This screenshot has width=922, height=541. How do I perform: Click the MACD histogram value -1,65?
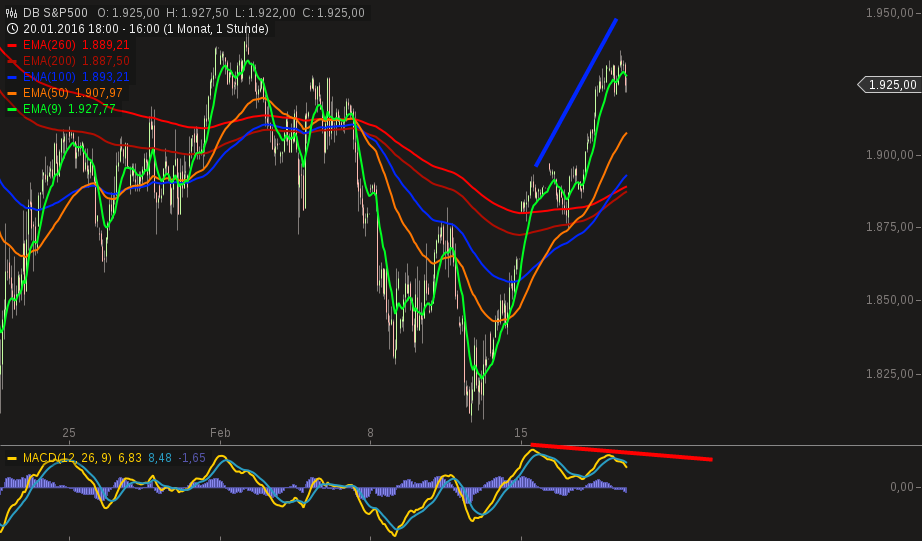coord(193,457)
